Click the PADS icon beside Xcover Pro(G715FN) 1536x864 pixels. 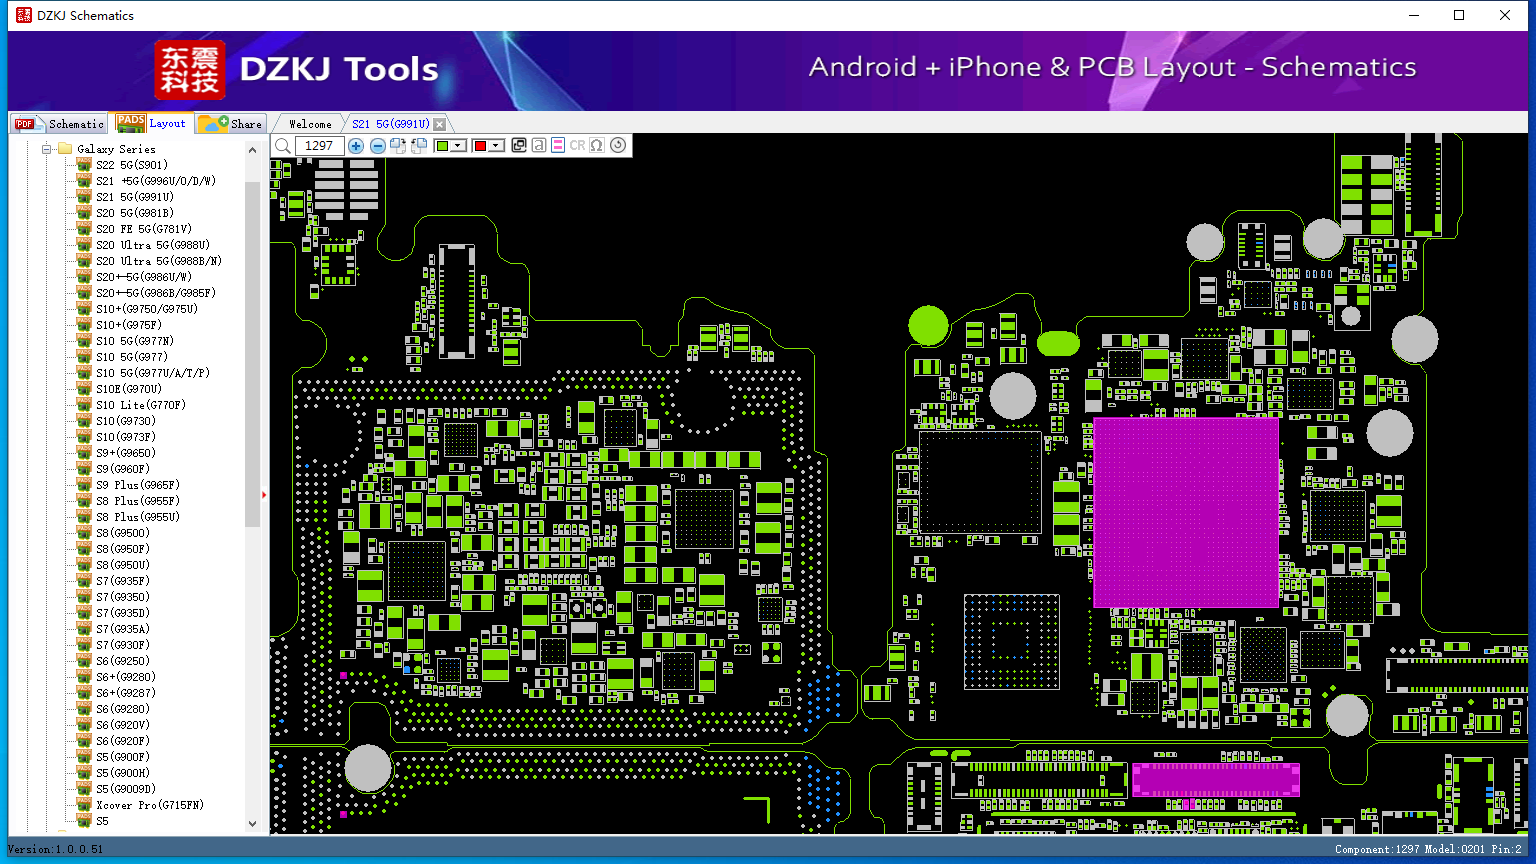pyautogui.click(x=84, y=805)
